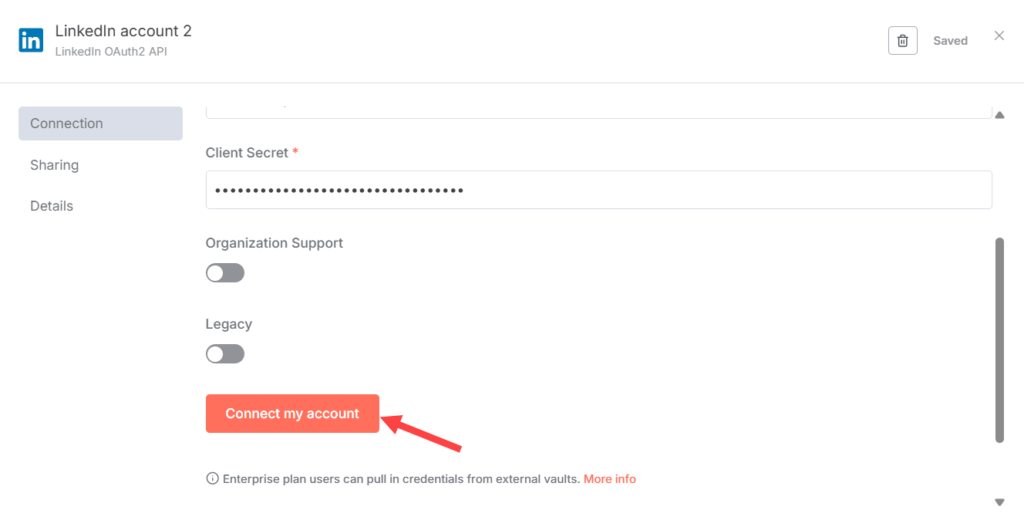Turn on the Legacy toggle
The height and width of the screenshot is (527, 1024).
coord(225,354)
